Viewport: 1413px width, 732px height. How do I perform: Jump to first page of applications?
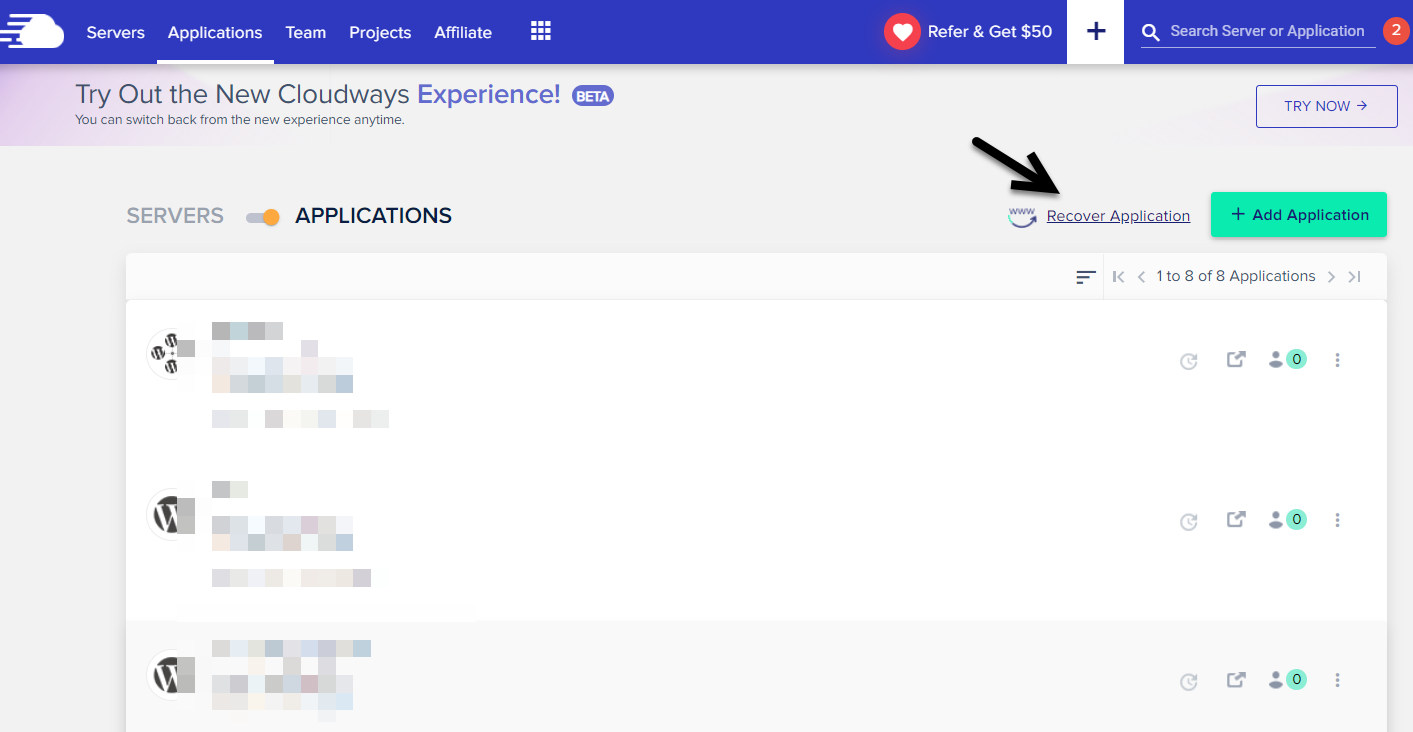coord(1119,277)
